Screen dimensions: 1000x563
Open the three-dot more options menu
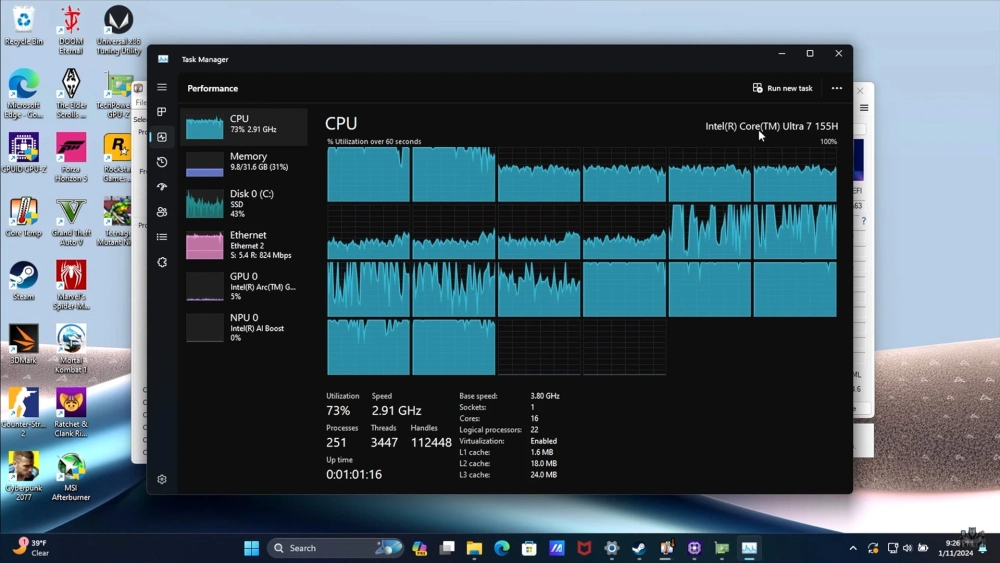pyautogui.click(x=837, y=88)
